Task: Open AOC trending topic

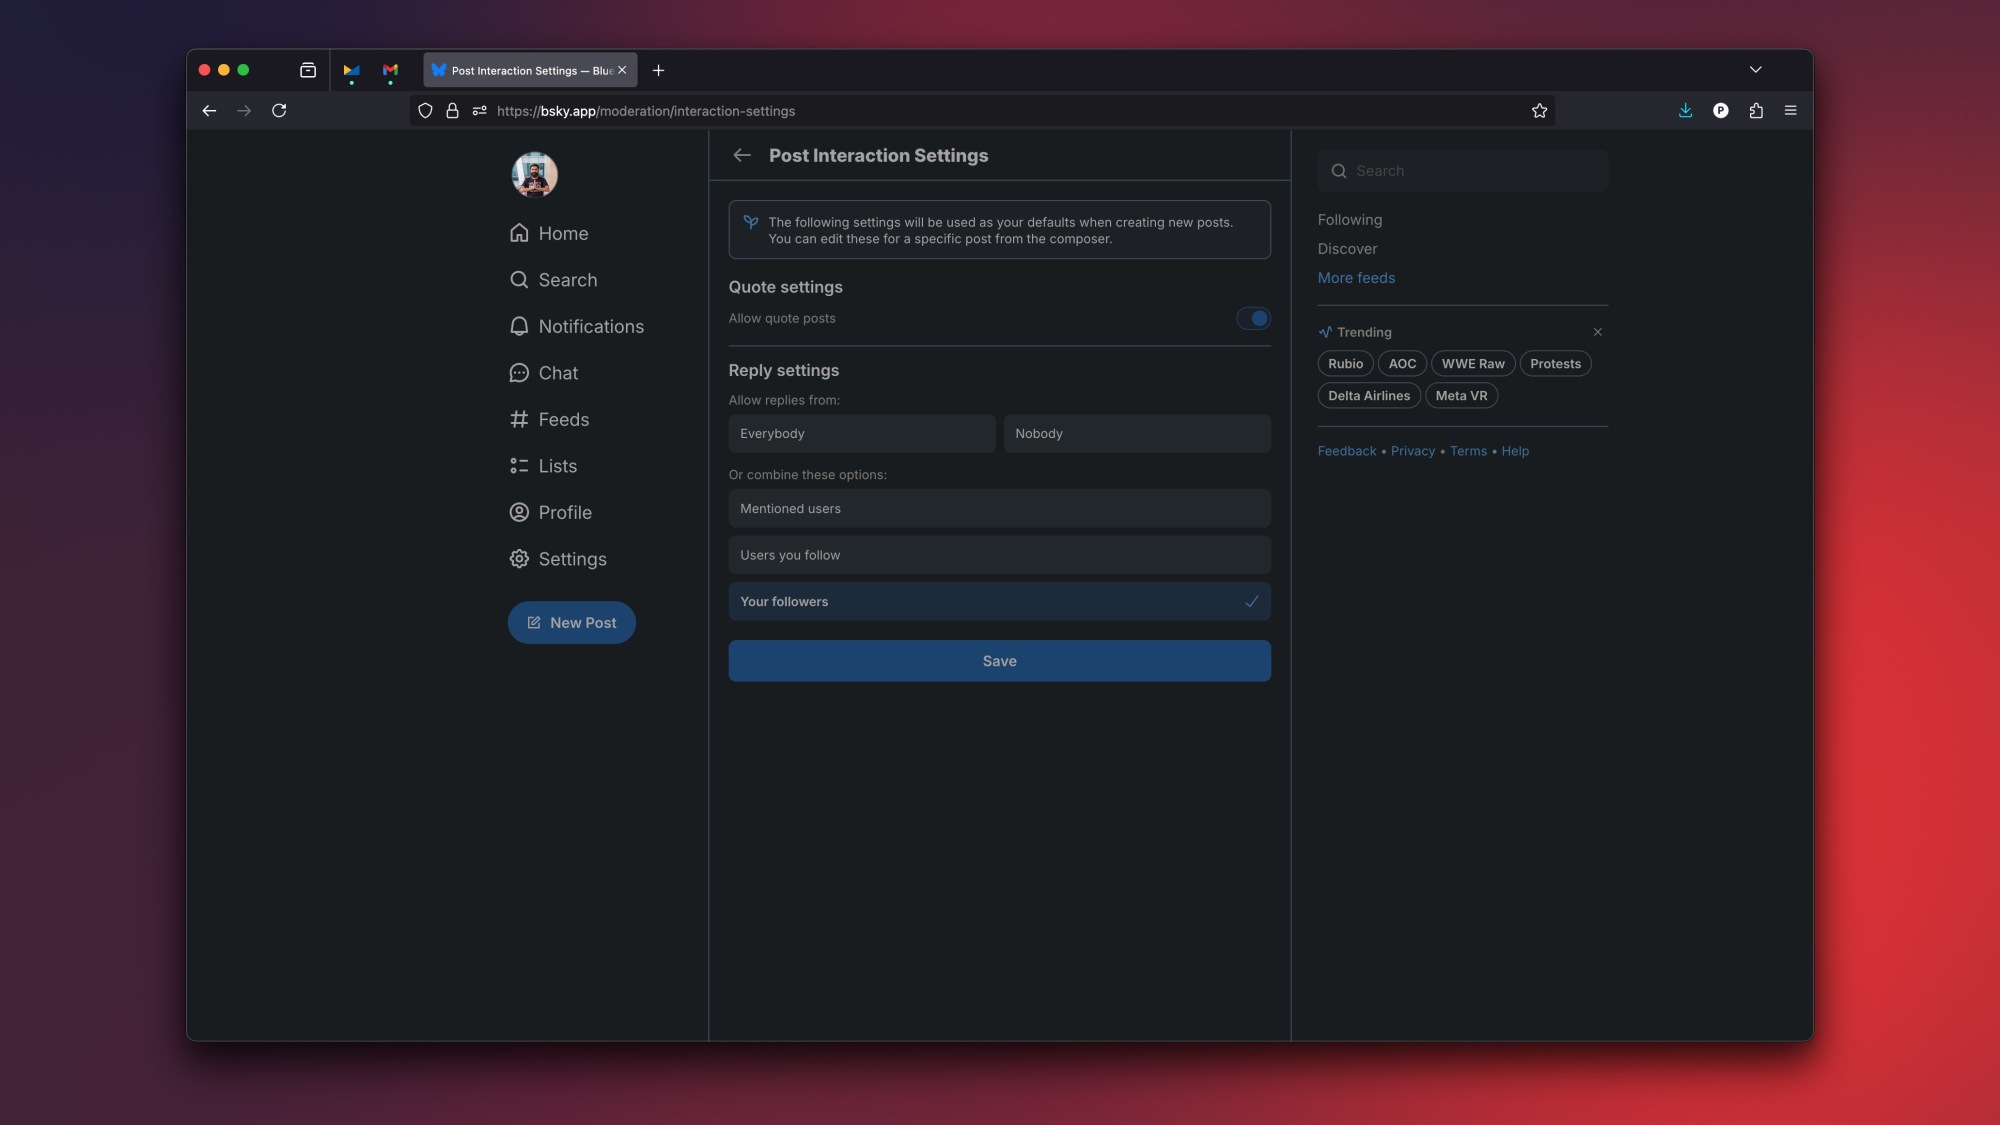Action: pos(1402,364)
